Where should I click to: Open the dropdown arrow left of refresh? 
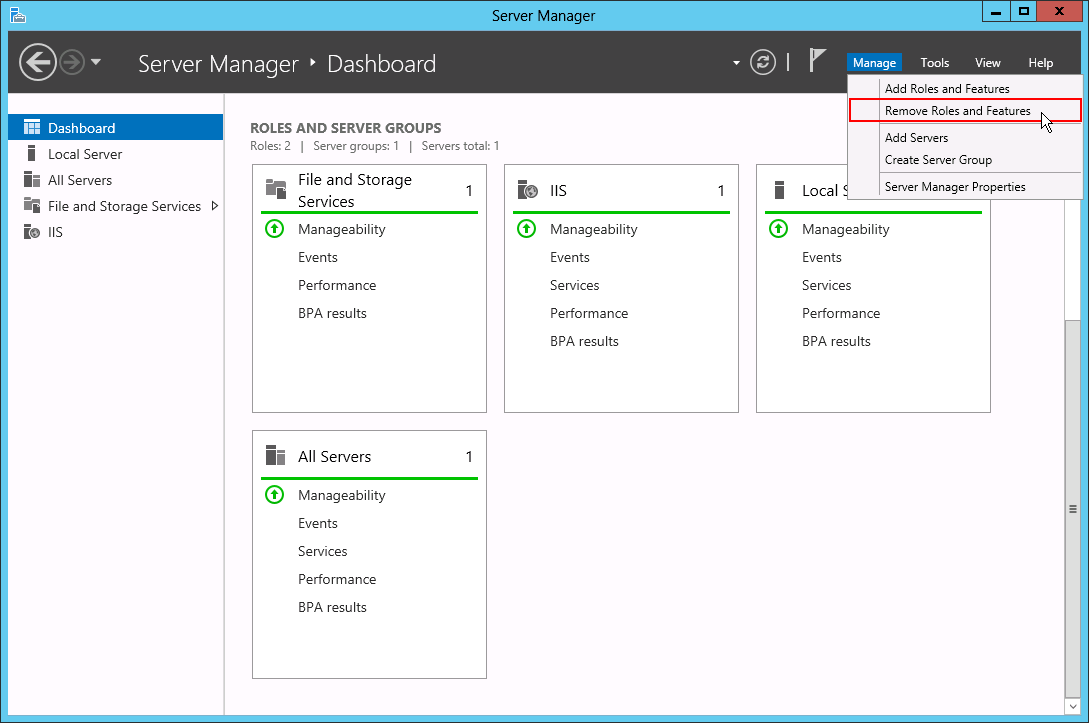point(736,63)
